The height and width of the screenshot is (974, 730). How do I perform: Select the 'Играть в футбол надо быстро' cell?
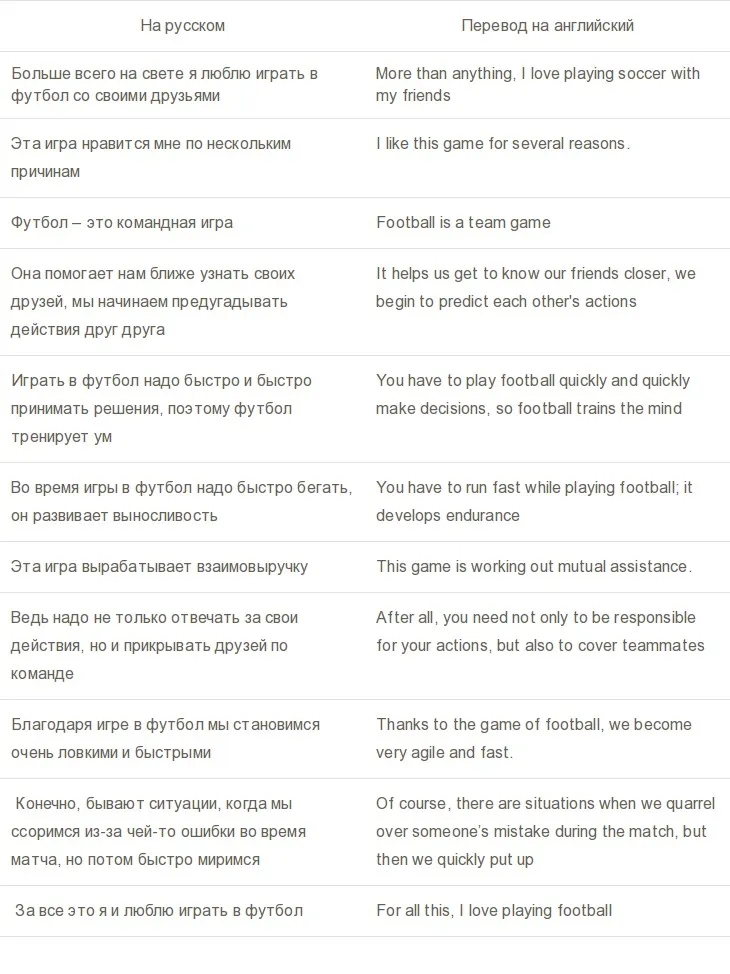pyautogui.click(x=162, y=408)
